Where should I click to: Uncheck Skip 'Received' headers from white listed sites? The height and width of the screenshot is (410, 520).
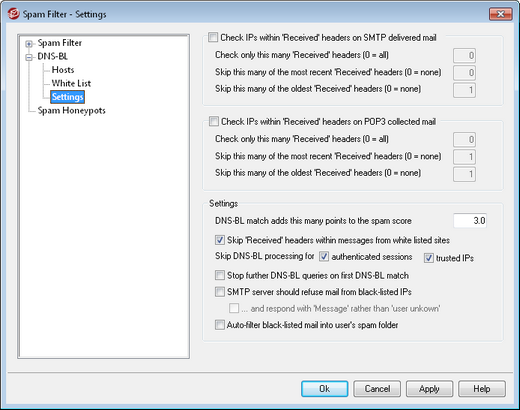(220, 240)
